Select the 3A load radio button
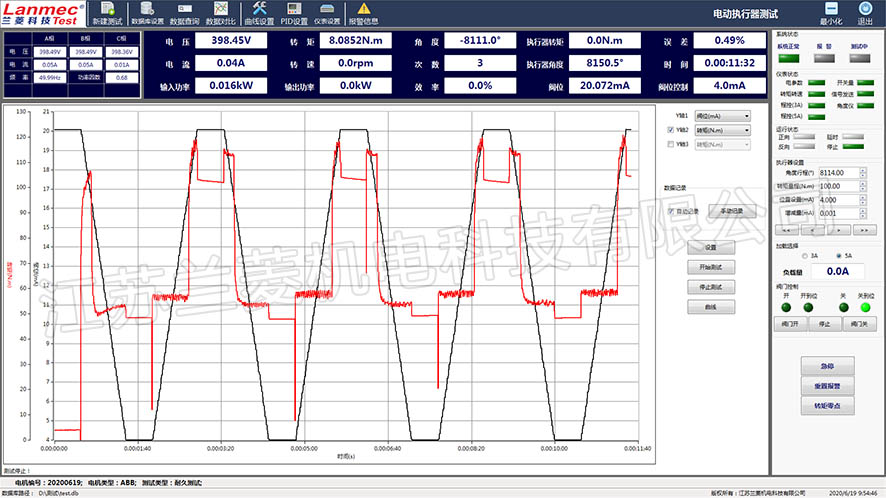Screen dimensions: 886x498 [802, 255]
